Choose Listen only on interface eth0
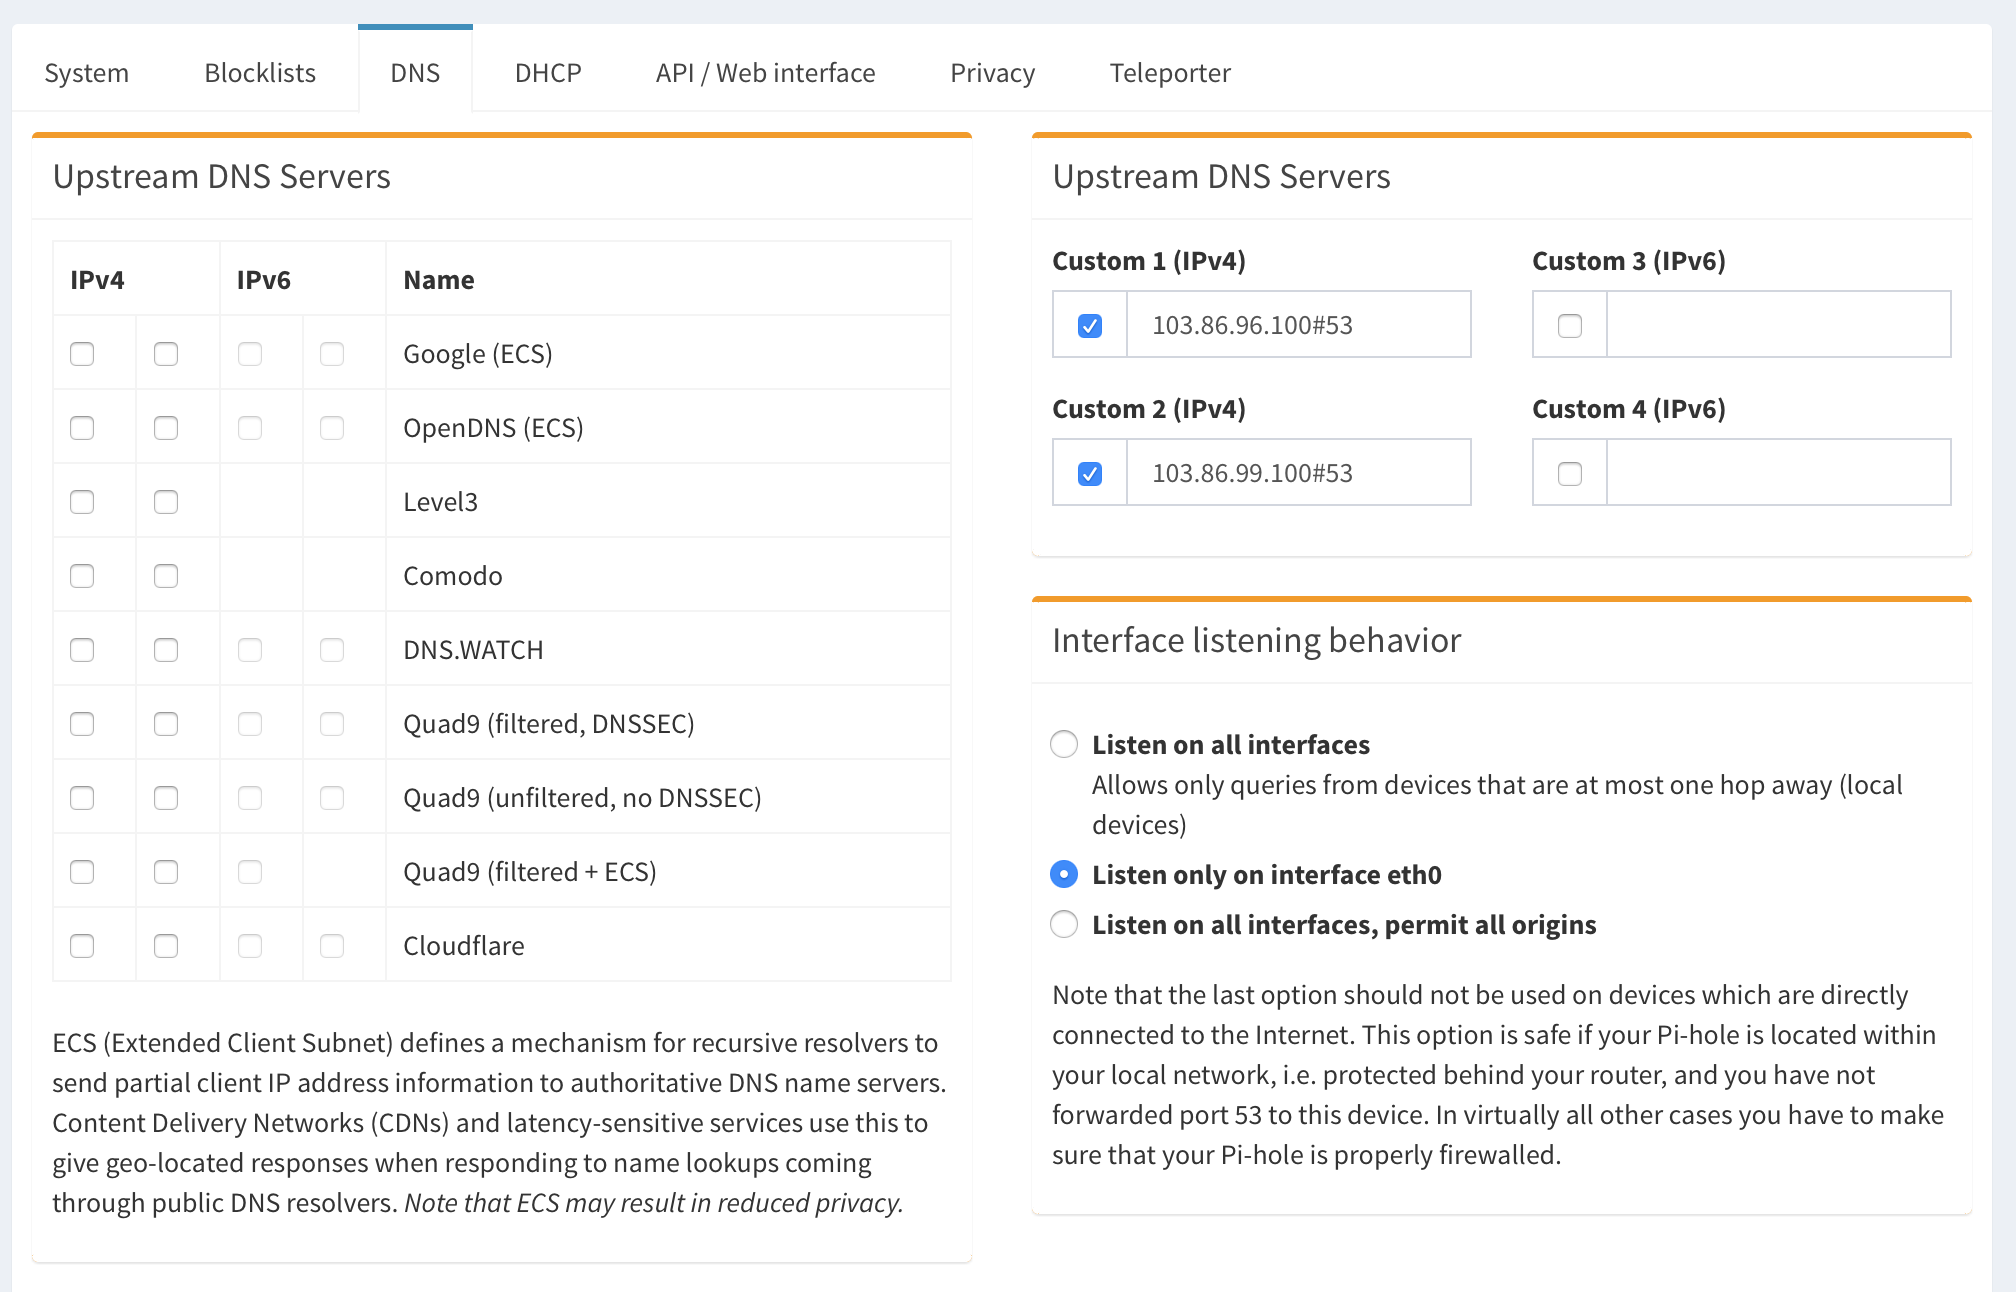This screenshot has height=1292, width=2016. pyautogui.click(x=1063, y=874)
